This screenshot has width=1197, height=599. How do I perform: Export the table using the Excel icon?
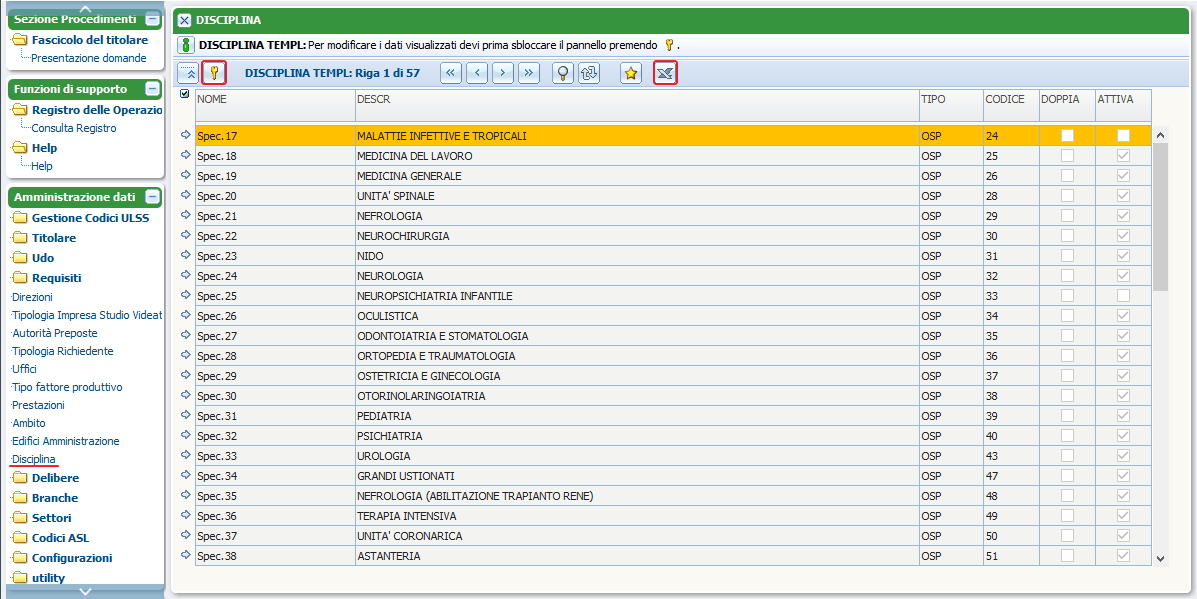point(665,73)
